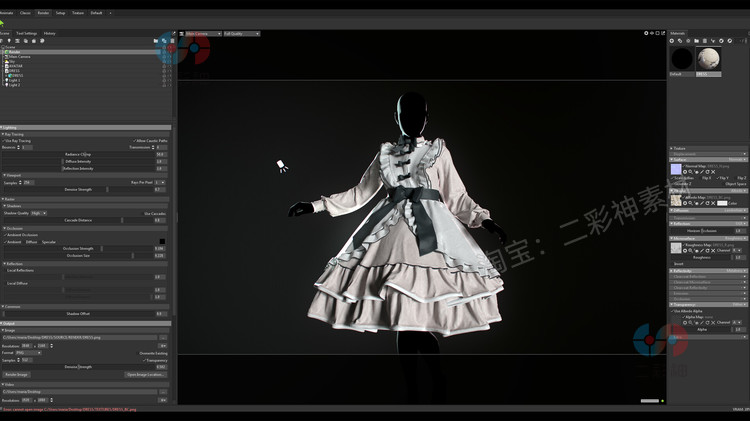Browse for video output path with ellipsis button

(x=163, y=392)
